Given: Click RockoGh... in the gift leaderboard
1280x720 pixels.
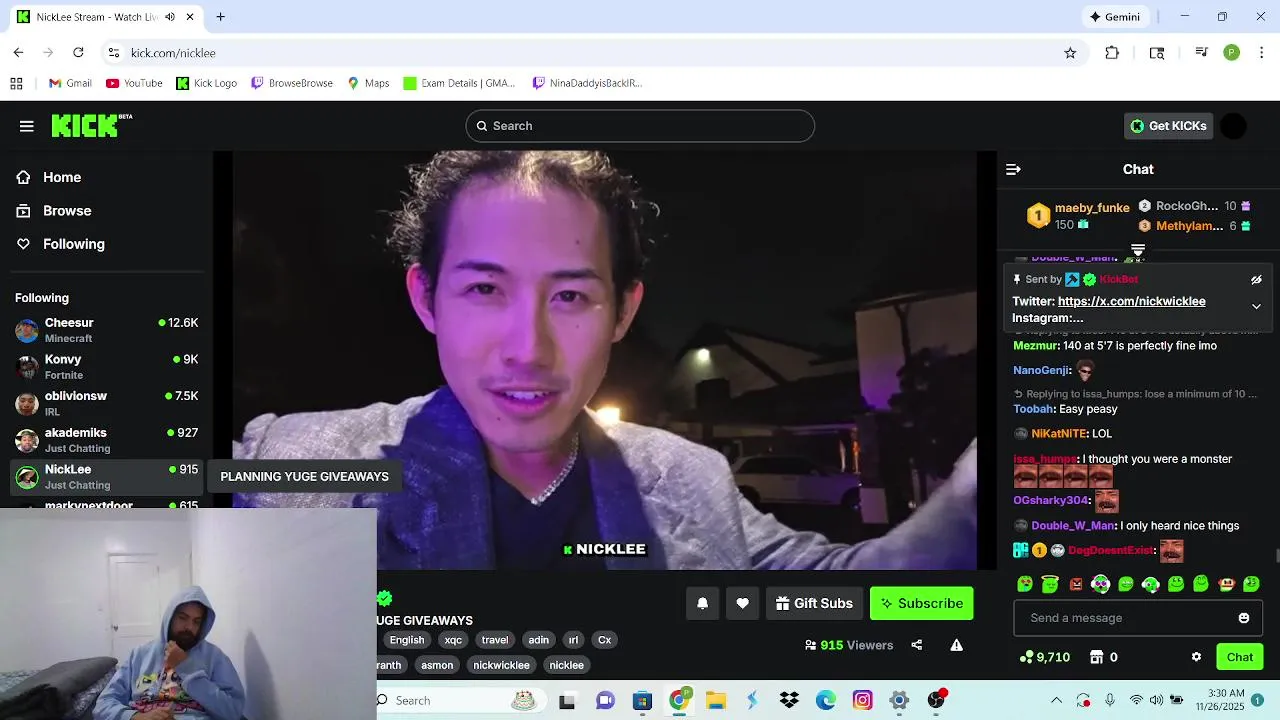Looking at the screenshot, I should click(x=1186, y=206).
